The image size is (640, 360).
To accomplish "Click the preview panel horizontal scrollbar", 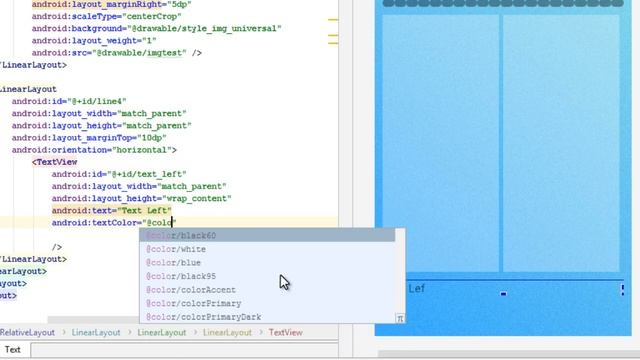I will [x=508, y=353].
